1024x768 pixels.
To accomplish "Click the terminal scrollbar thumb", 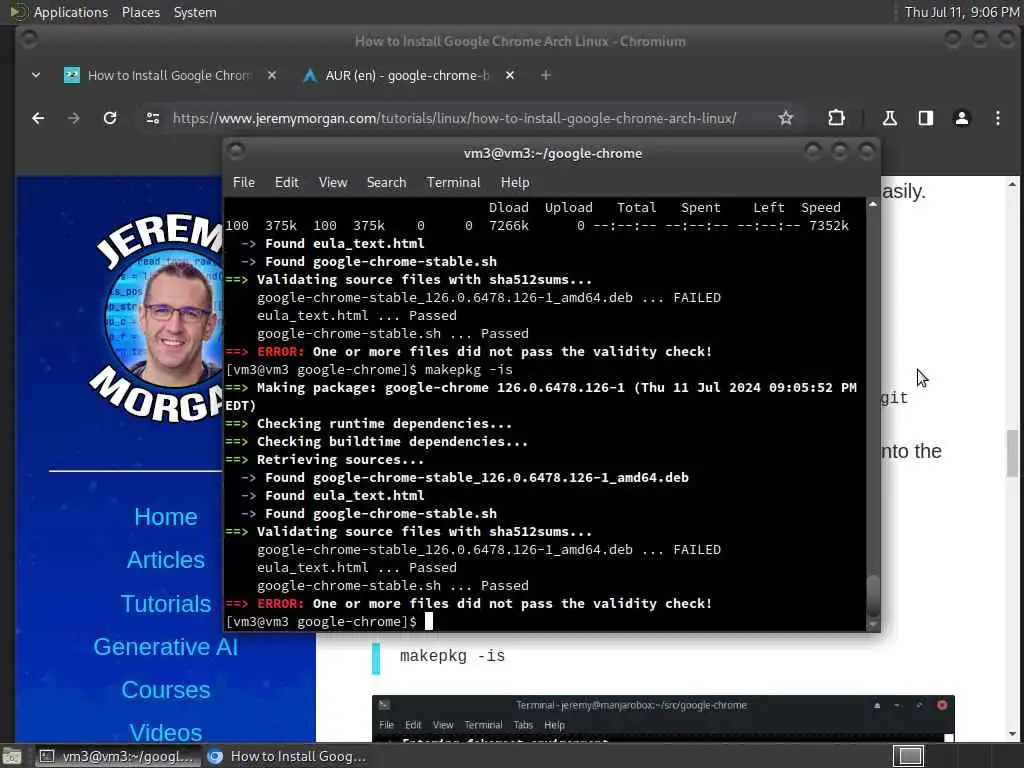I will point(873,595).
